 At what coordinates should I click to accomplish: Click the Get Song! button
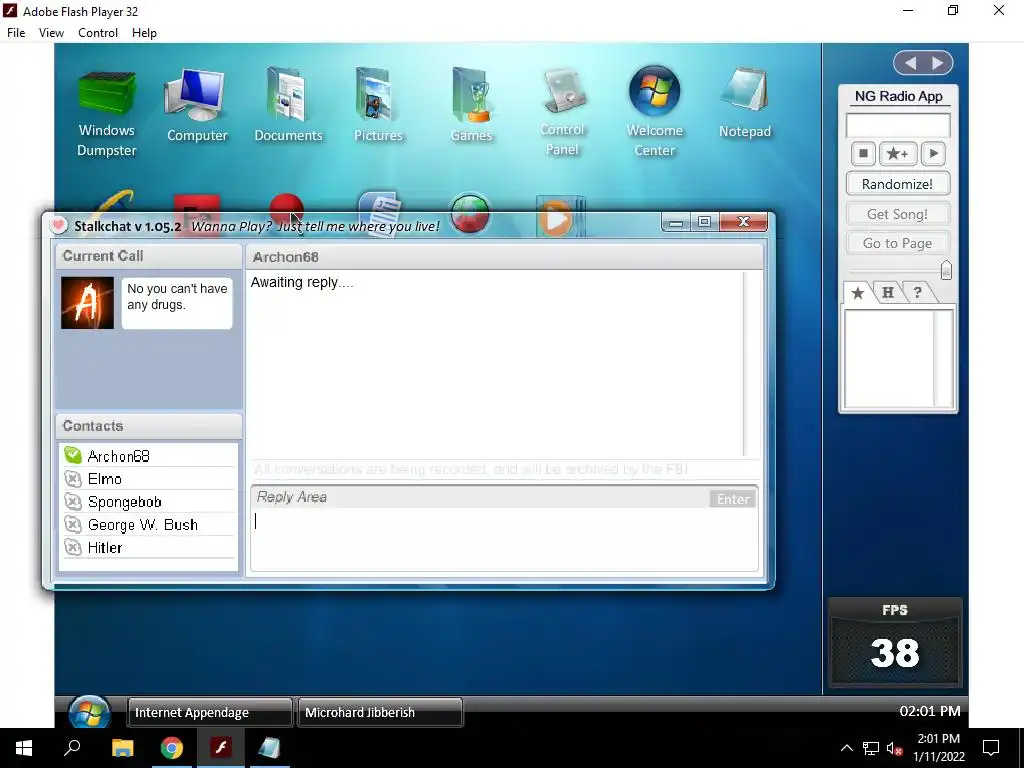click(897, 214)
